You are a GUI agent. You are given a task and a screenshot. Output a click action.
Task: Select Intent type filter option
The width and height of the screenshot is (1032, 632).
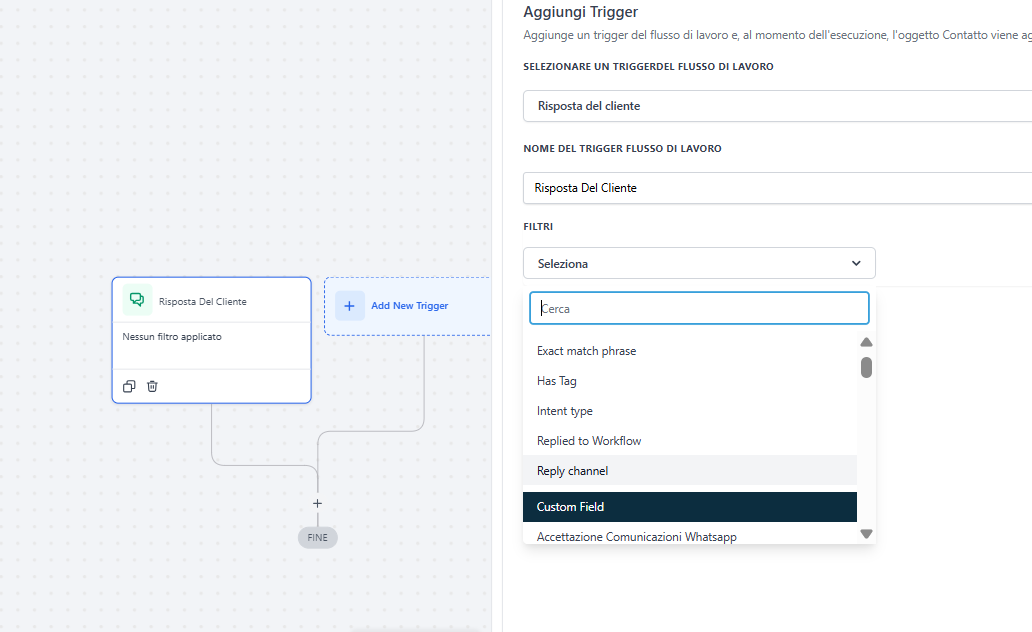(565, 411)
